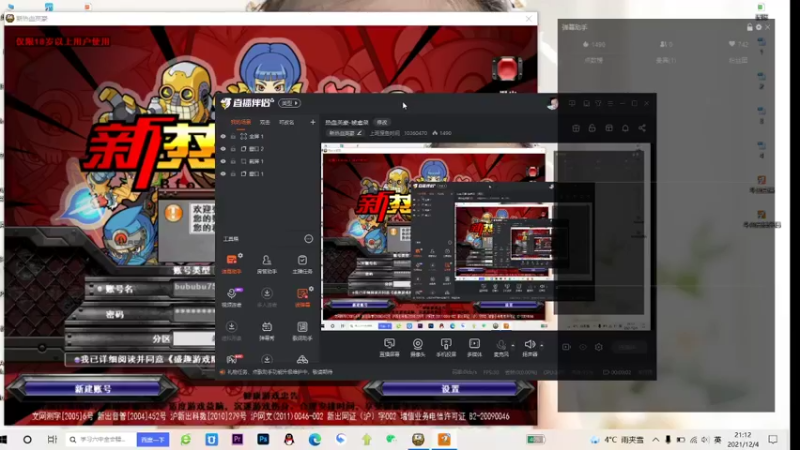
Task: Click the red round button in game window
Action: click(x=506, y=69)
